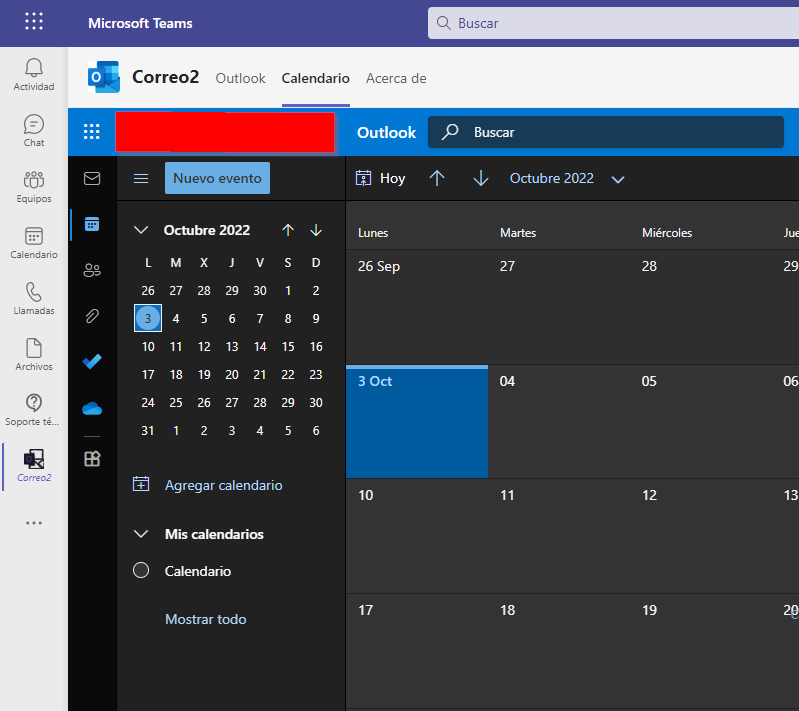Viewport: 799px width, 711px height.
Task: Switch to the Calendario tab
Action: pyautogui.click(x=315, y=78)
